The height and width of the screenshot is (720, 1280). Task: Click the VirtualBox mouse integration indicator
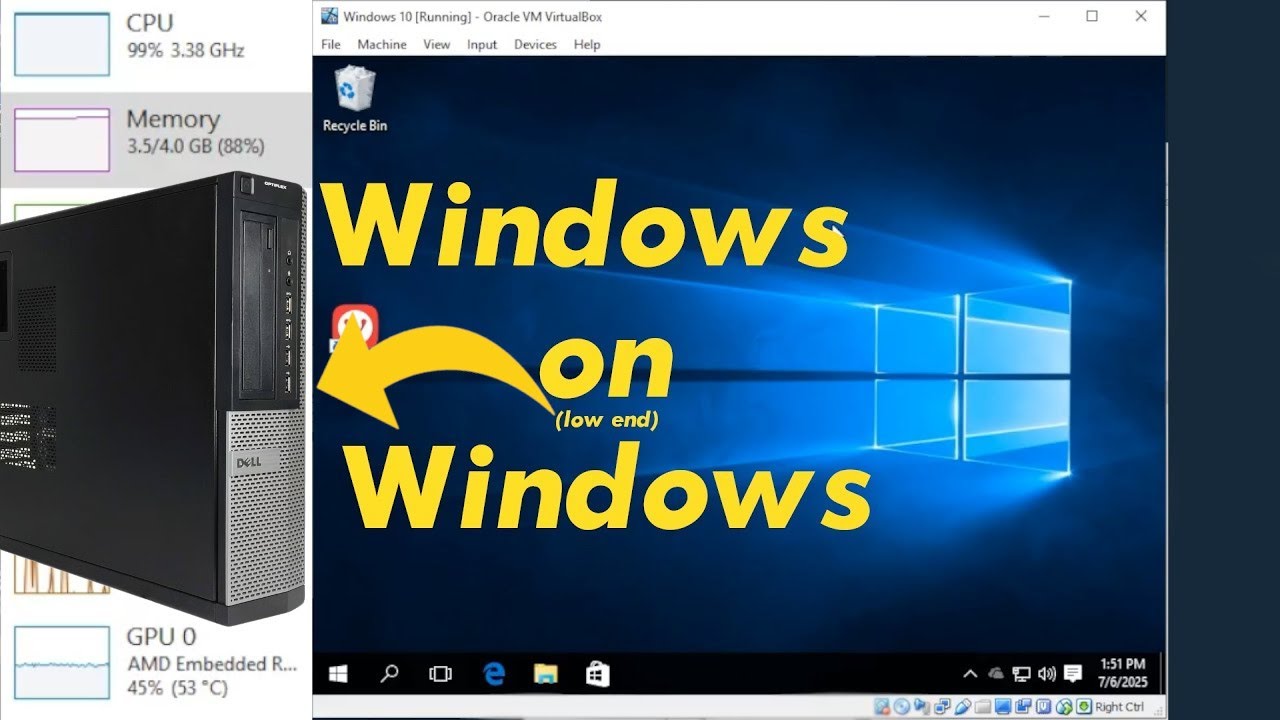point(1063,707)
